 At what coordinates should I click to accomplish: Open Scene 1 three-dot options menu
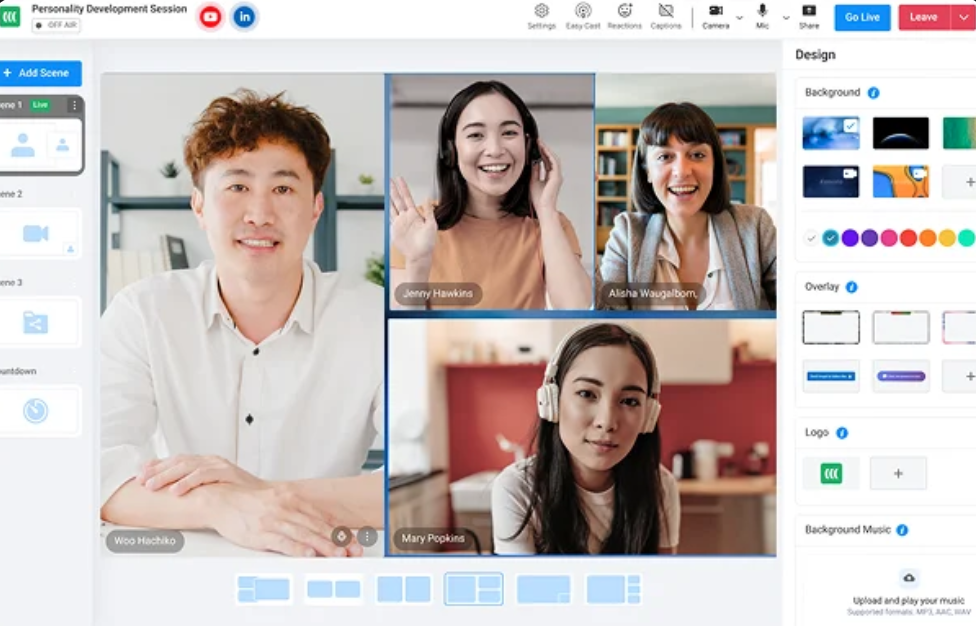click(x=73, y=105)
